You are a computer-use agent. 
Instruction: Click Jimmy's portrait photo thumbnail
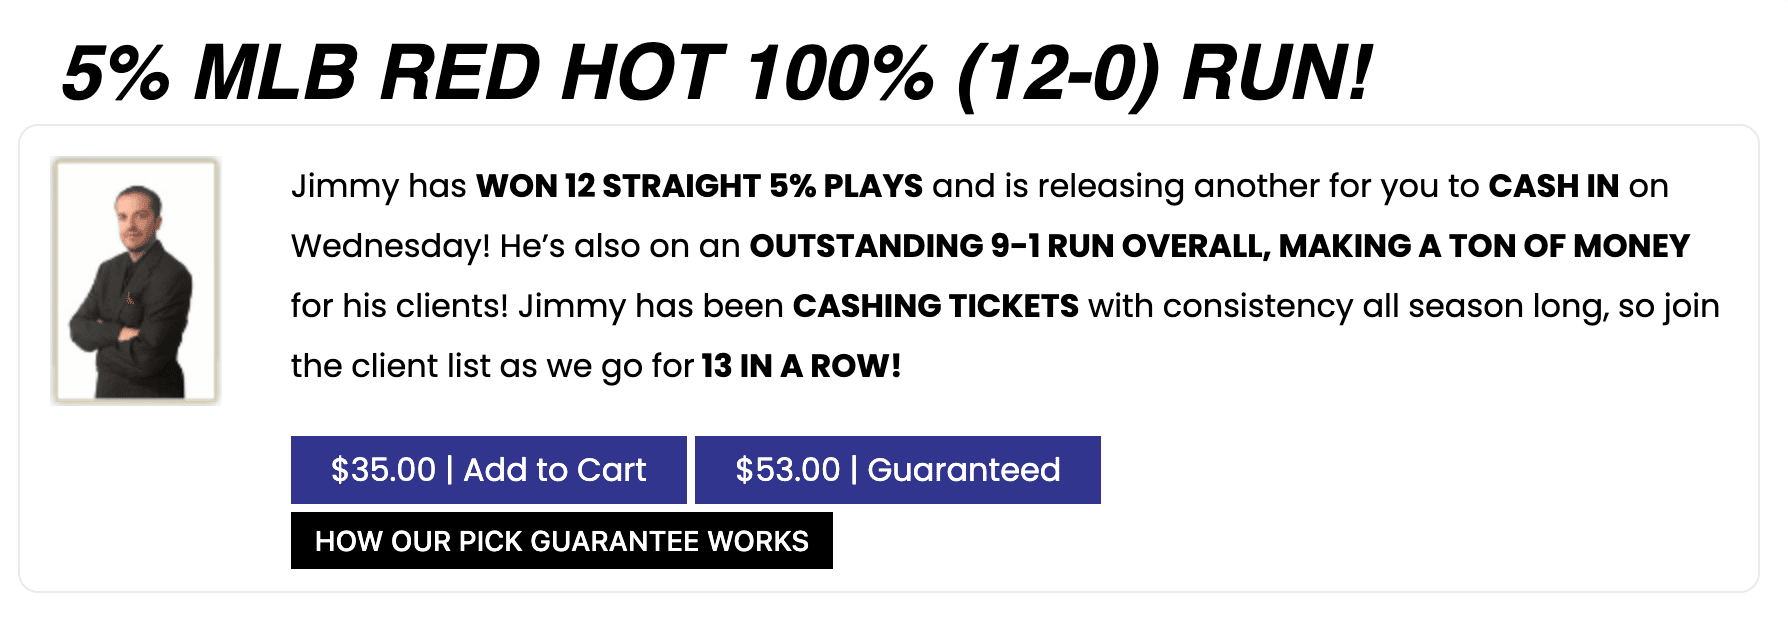point(136,281)
